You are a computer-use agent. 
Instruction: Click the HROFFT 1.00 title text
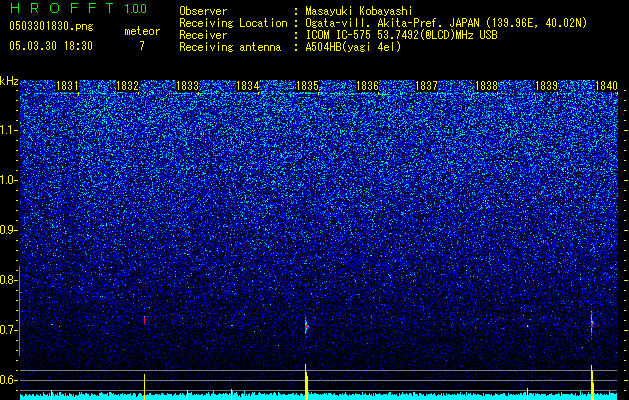pyautogui.click(x=78, y=8)
